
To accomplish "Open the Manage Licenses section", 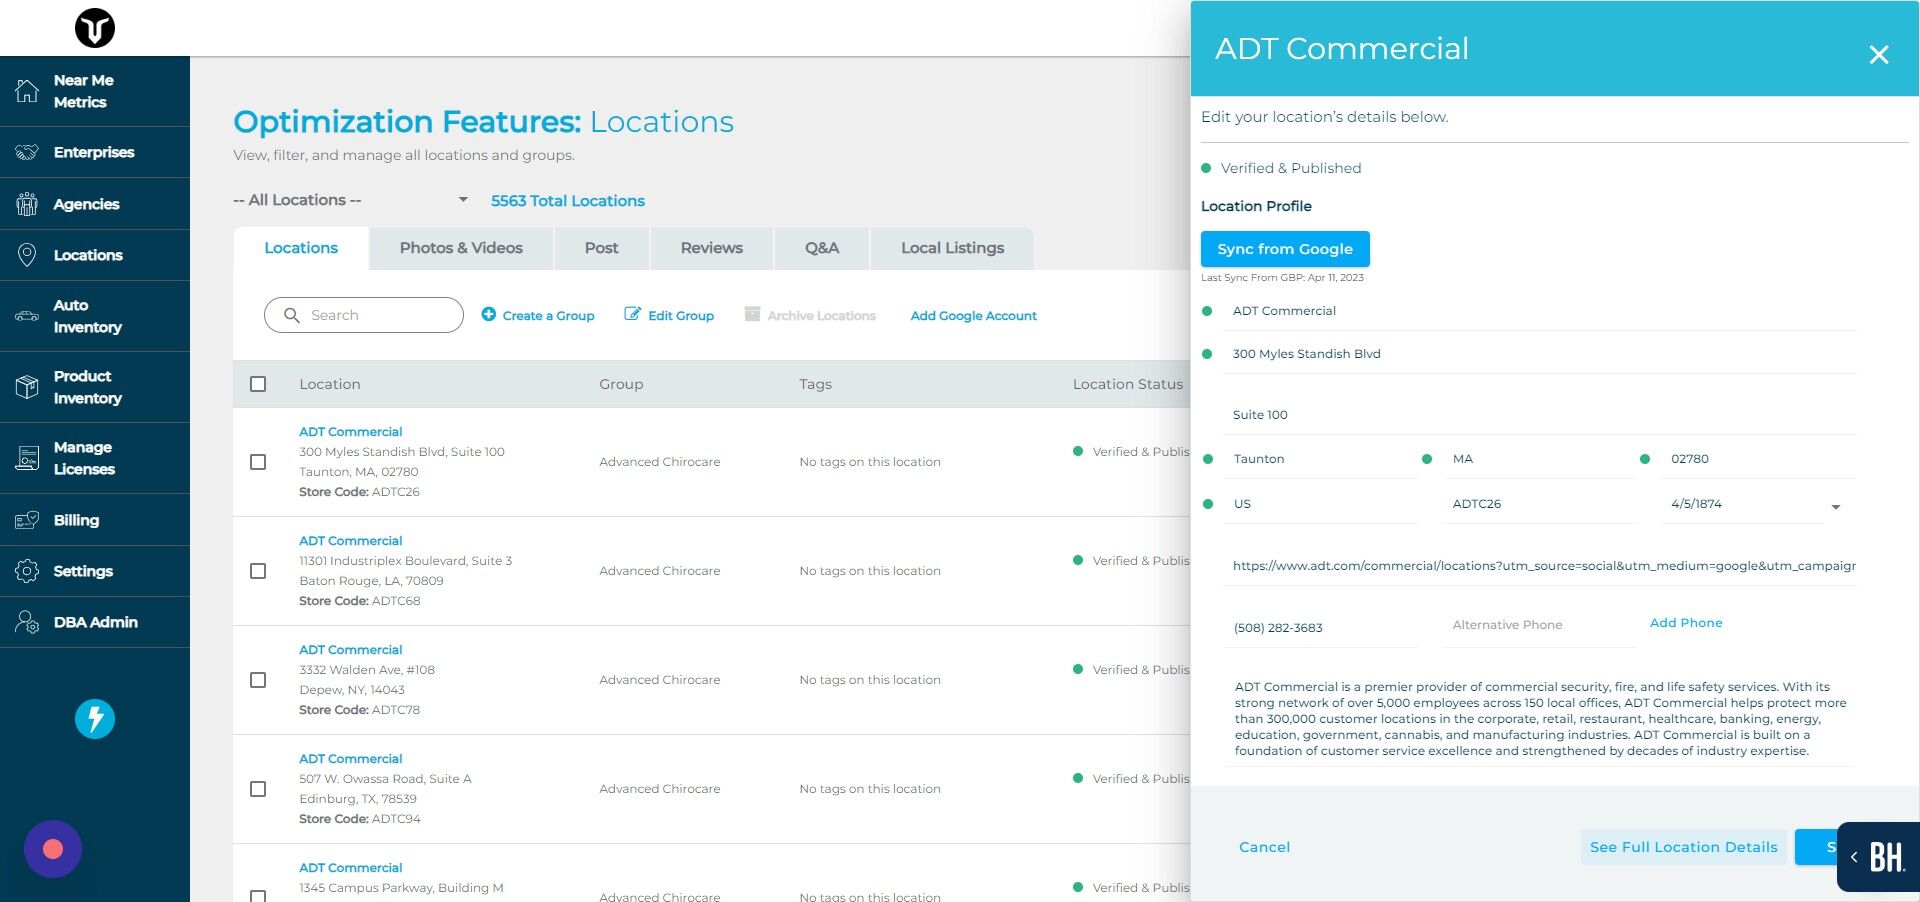I will [x=84, y=458].
